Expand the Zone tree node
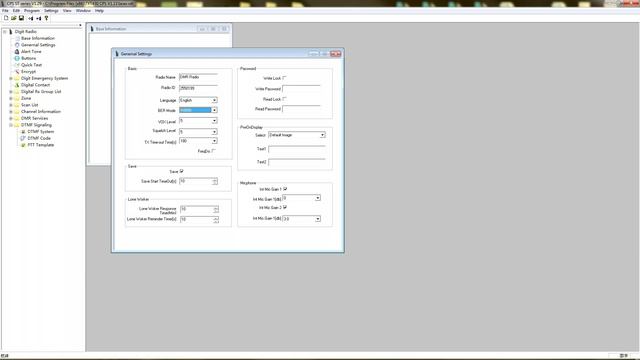The width and height of the screenshot is (640, 360). pos(11,98)
